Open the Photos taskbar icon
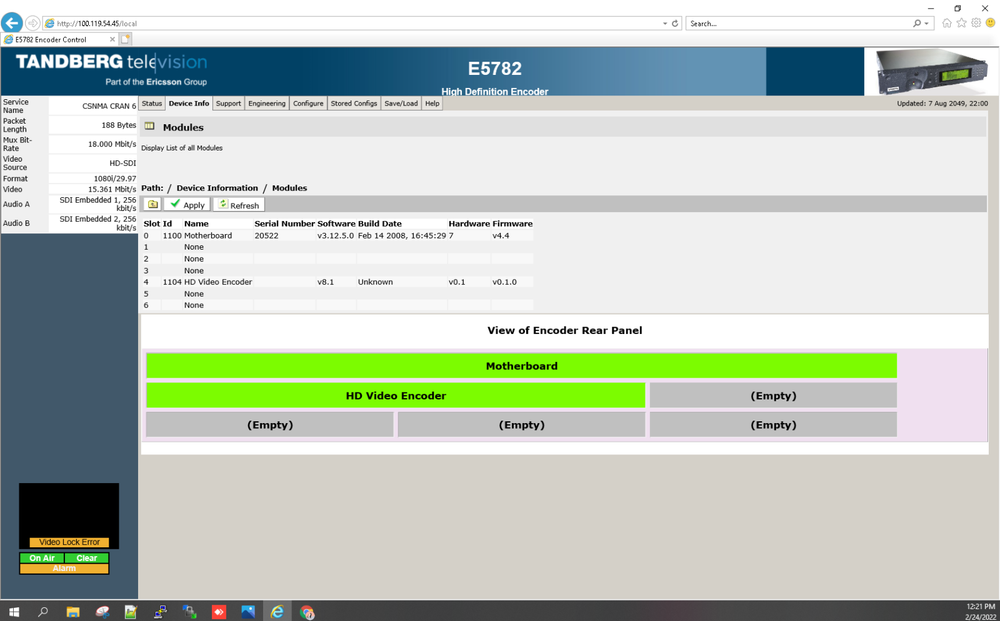 point(248,612)
